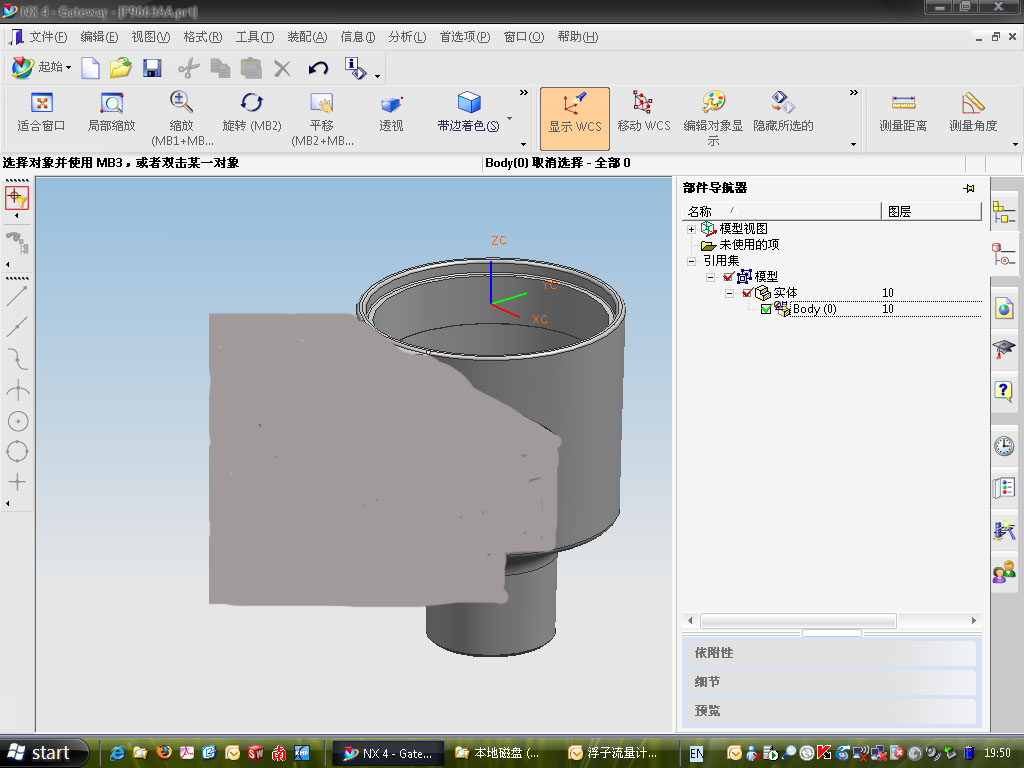The image size is (1024, 768).
Task: Click the 移动 WCS tool
Action: tap(644, 112)
